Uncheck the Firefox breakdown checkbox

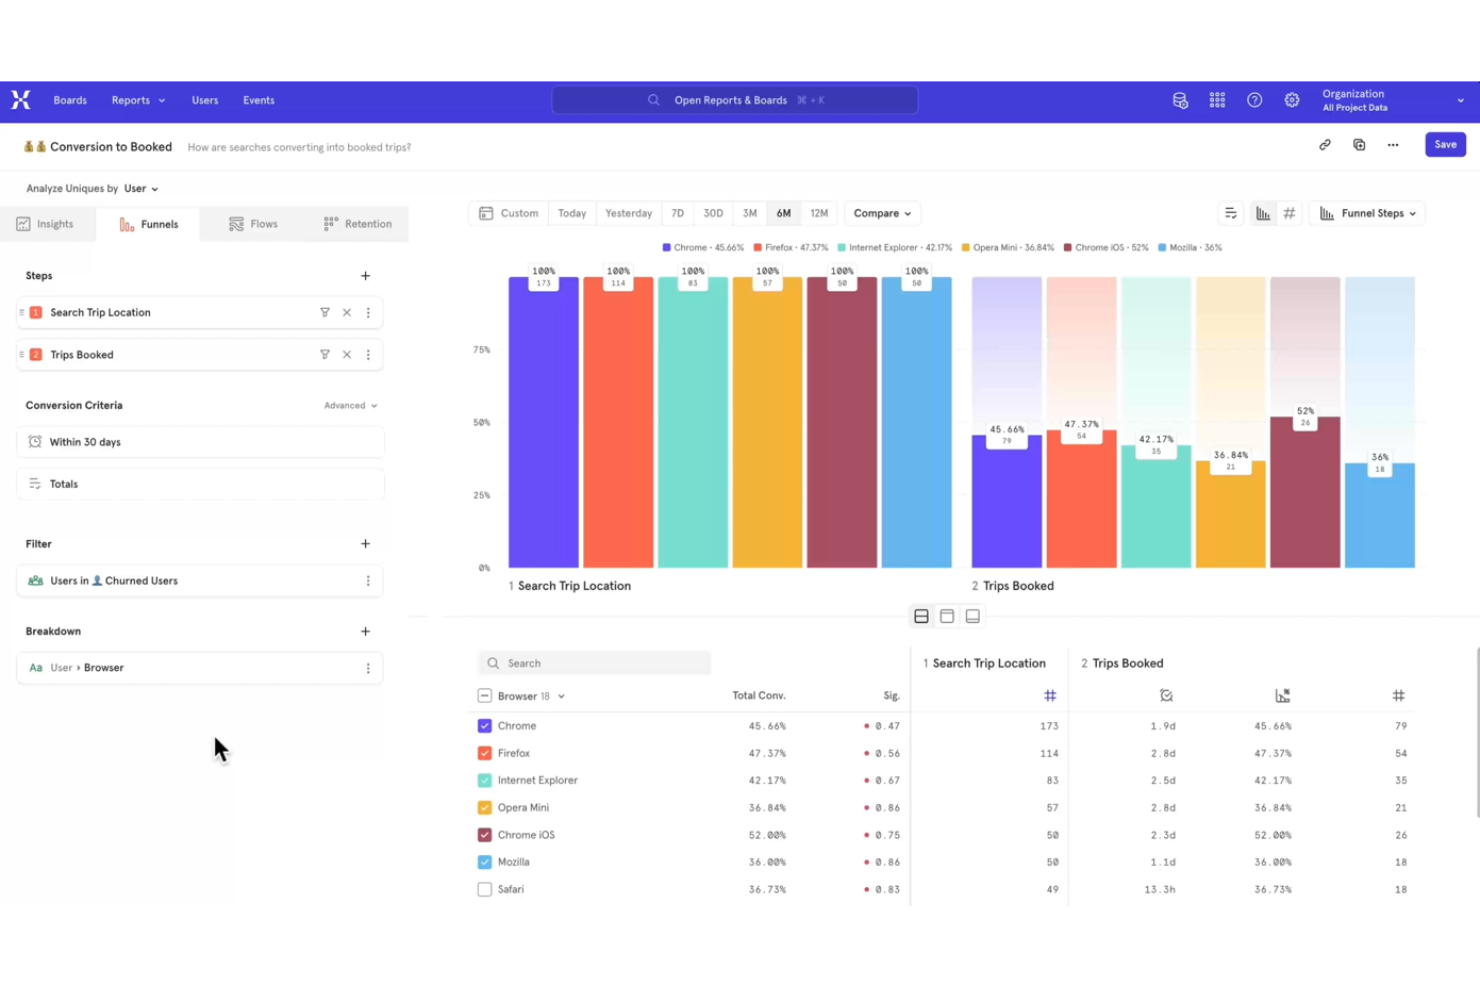[x=484, y=752]
